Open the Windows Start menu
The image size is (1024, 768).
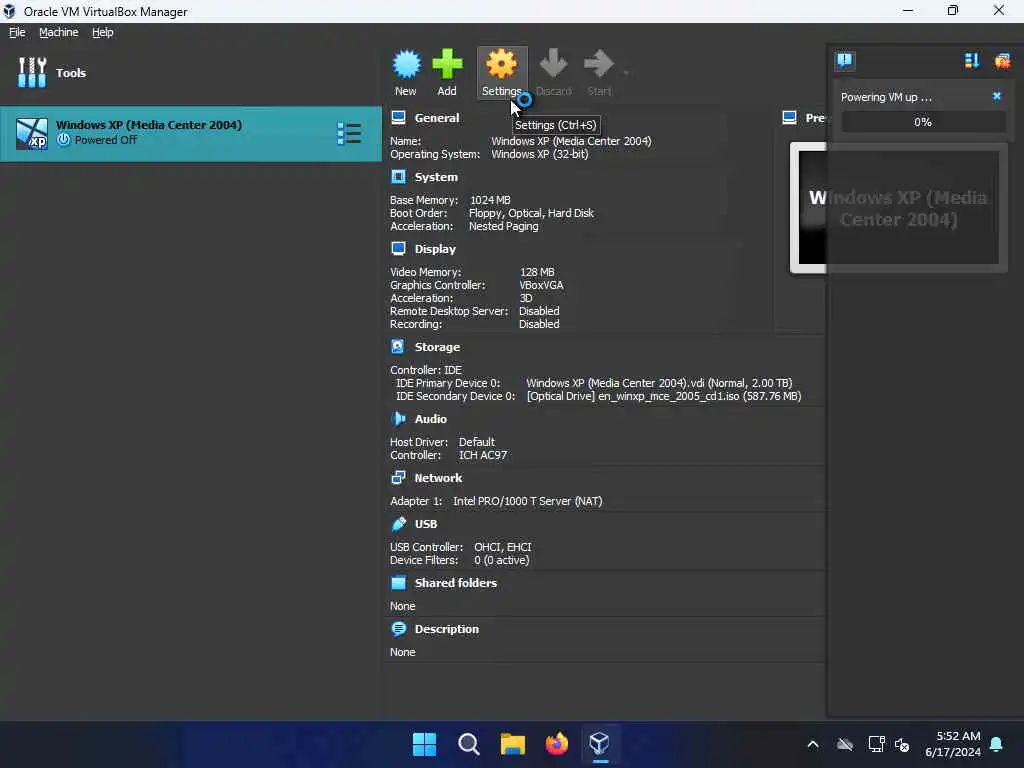pyautogui.click(x=424, y=744)
